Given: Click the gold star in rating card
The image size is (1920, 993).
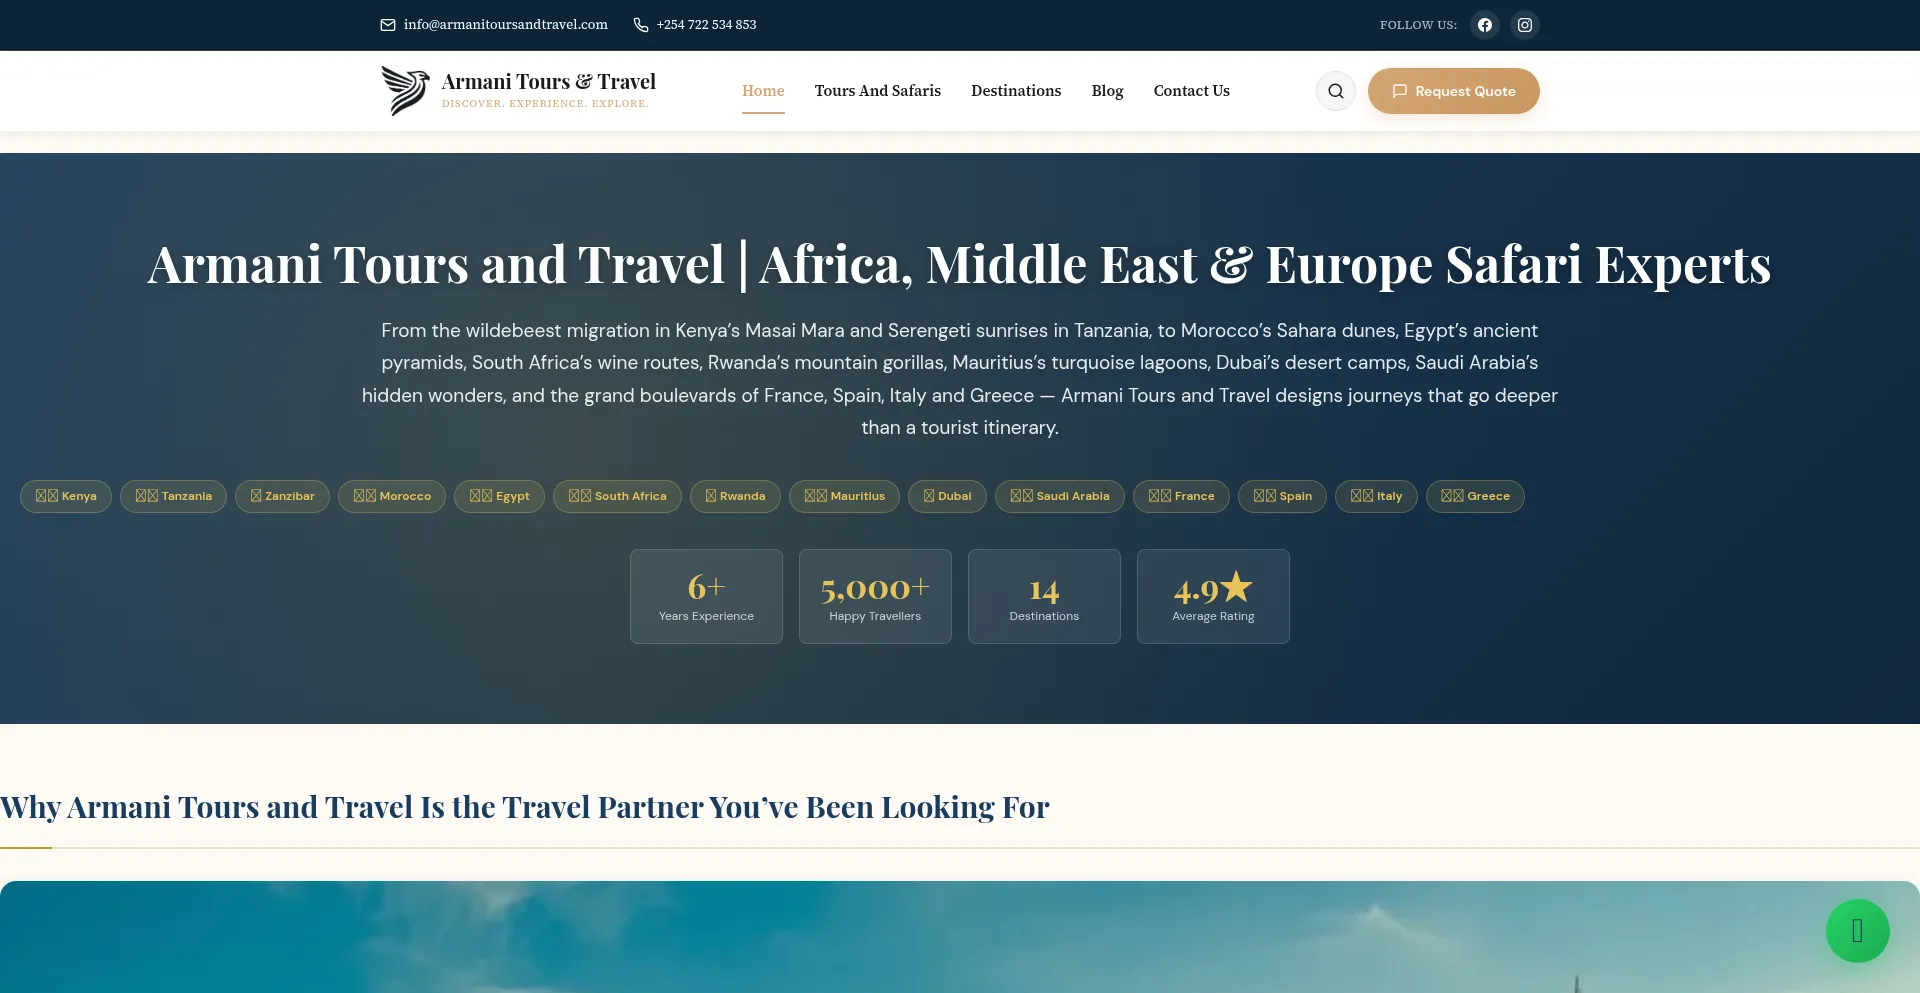Looking at the screenshot, I should point(1237,586).
